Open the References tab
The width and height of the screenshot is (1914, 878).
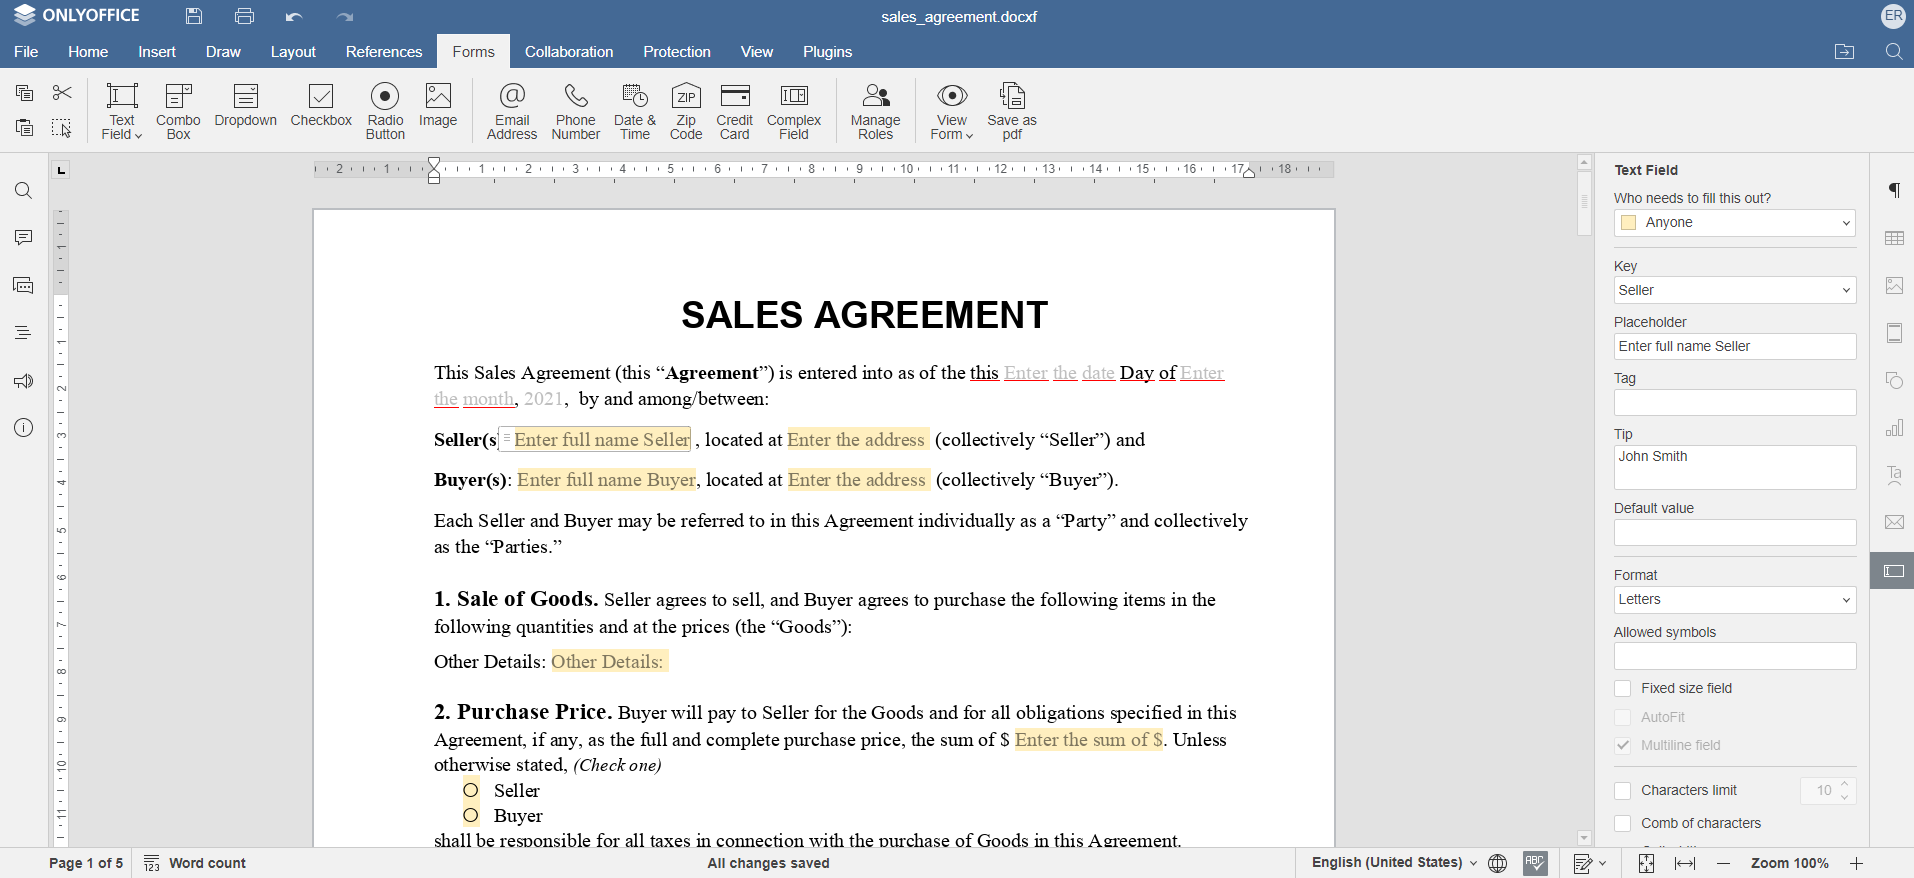point(384,52)
